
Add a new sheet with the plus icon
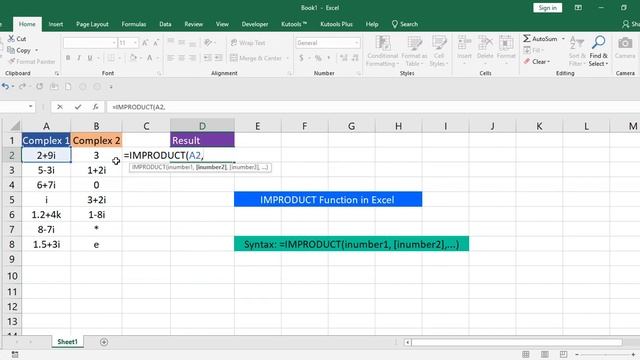point(104,342)
